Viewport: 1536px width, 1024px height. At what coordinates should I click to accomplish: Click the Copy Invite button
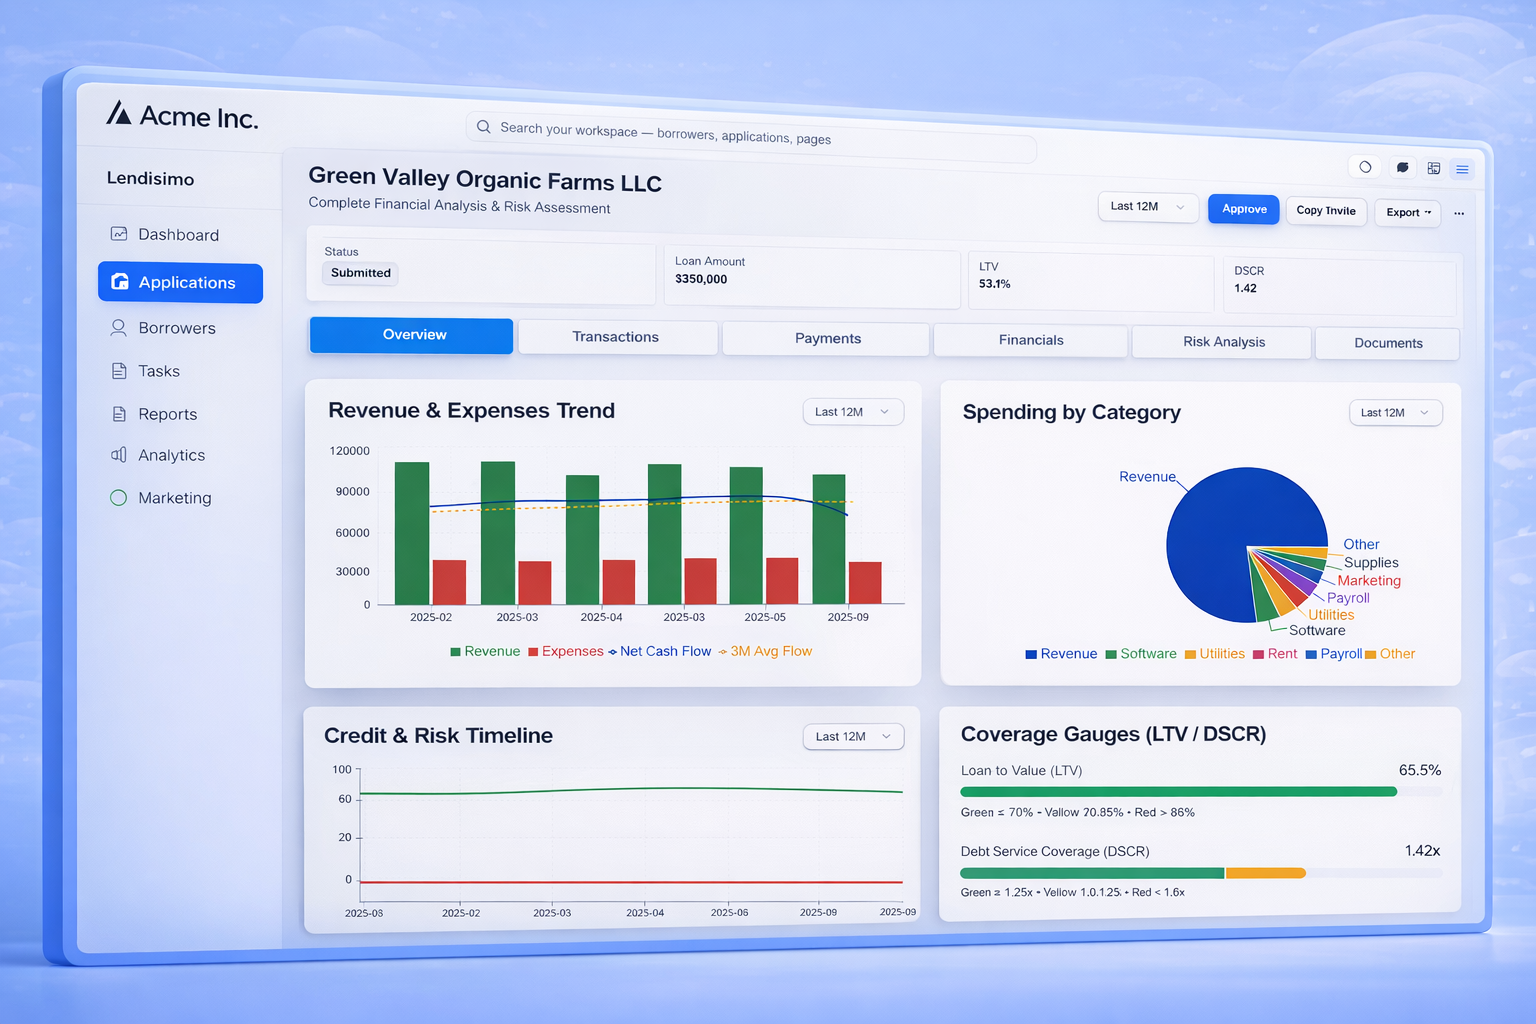(x=1326, y=211)
